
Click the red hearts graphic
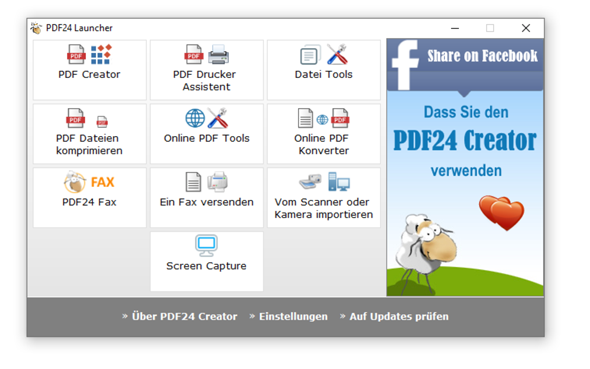click(x=502, y=212)
